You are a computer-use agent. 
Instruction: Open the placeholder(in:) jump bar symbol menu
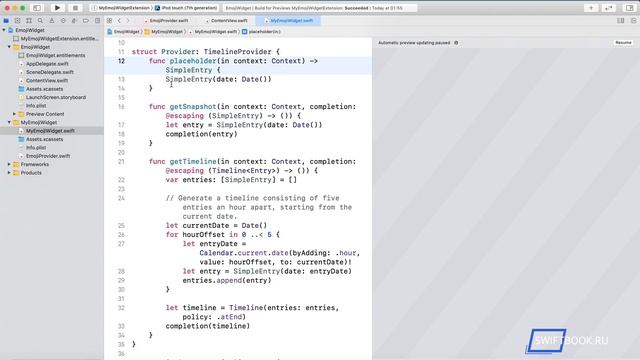[x=261, y=31]
